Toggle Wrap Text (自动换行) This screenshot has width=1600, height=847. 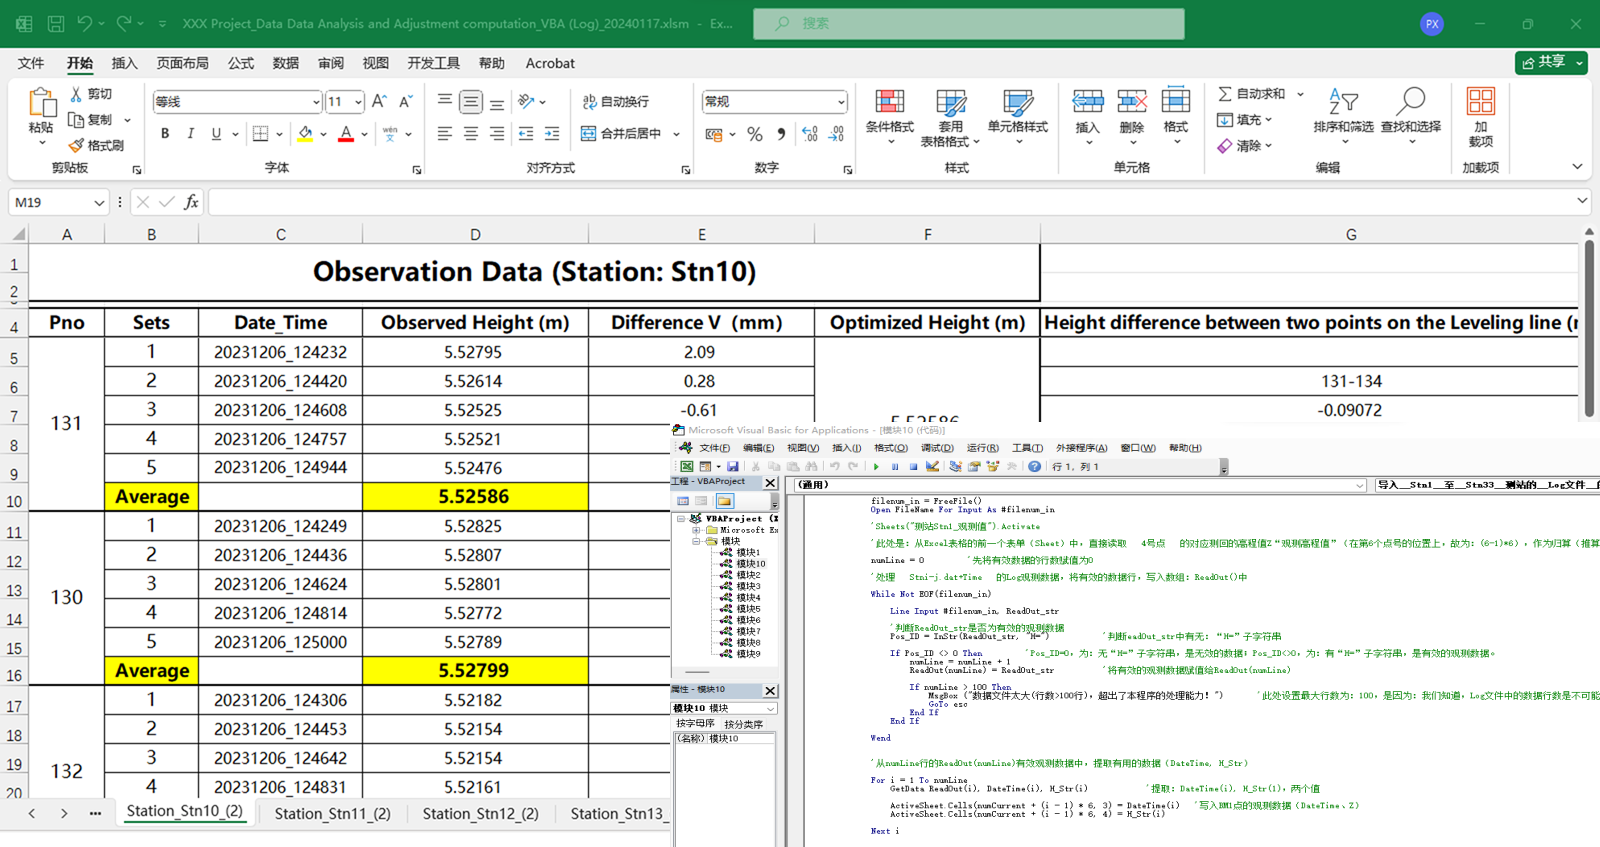[x=617, y=102]
